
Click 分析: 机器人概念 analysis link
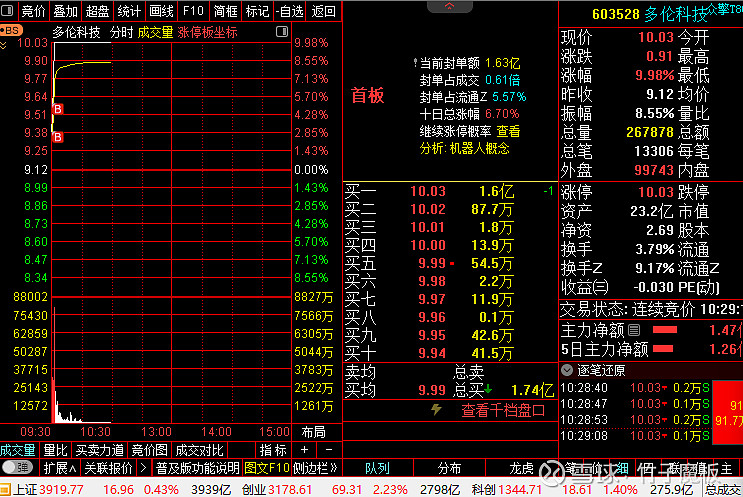[x=464, y=149]
